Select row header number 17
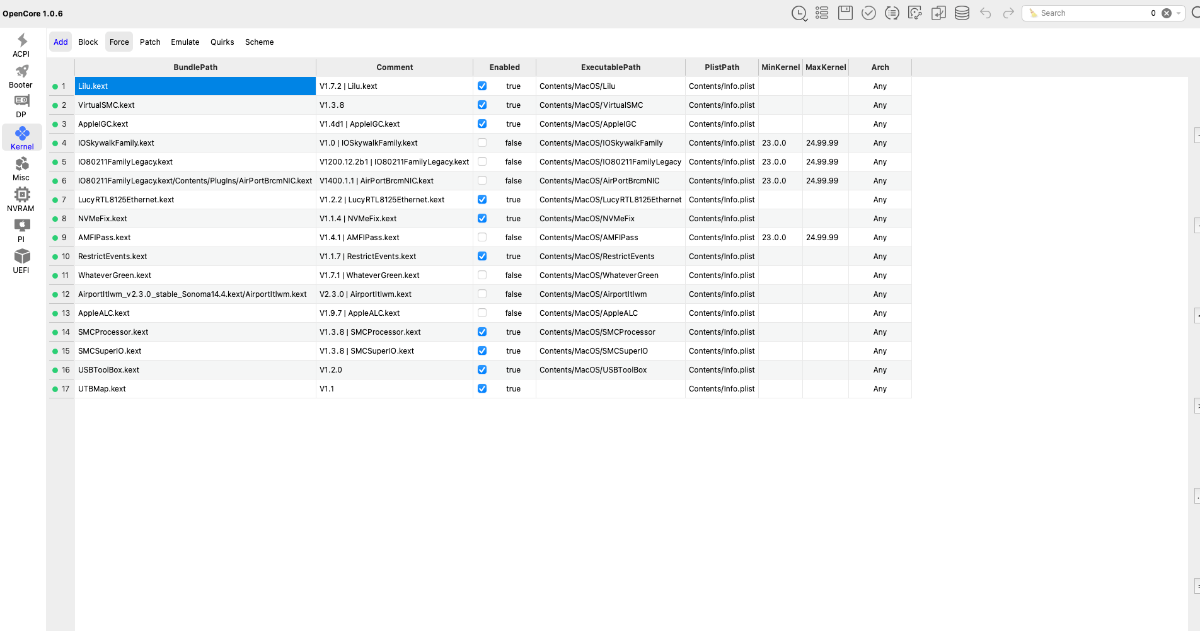The height and width of the screenshot is (631, 1200). pos(61,389)
